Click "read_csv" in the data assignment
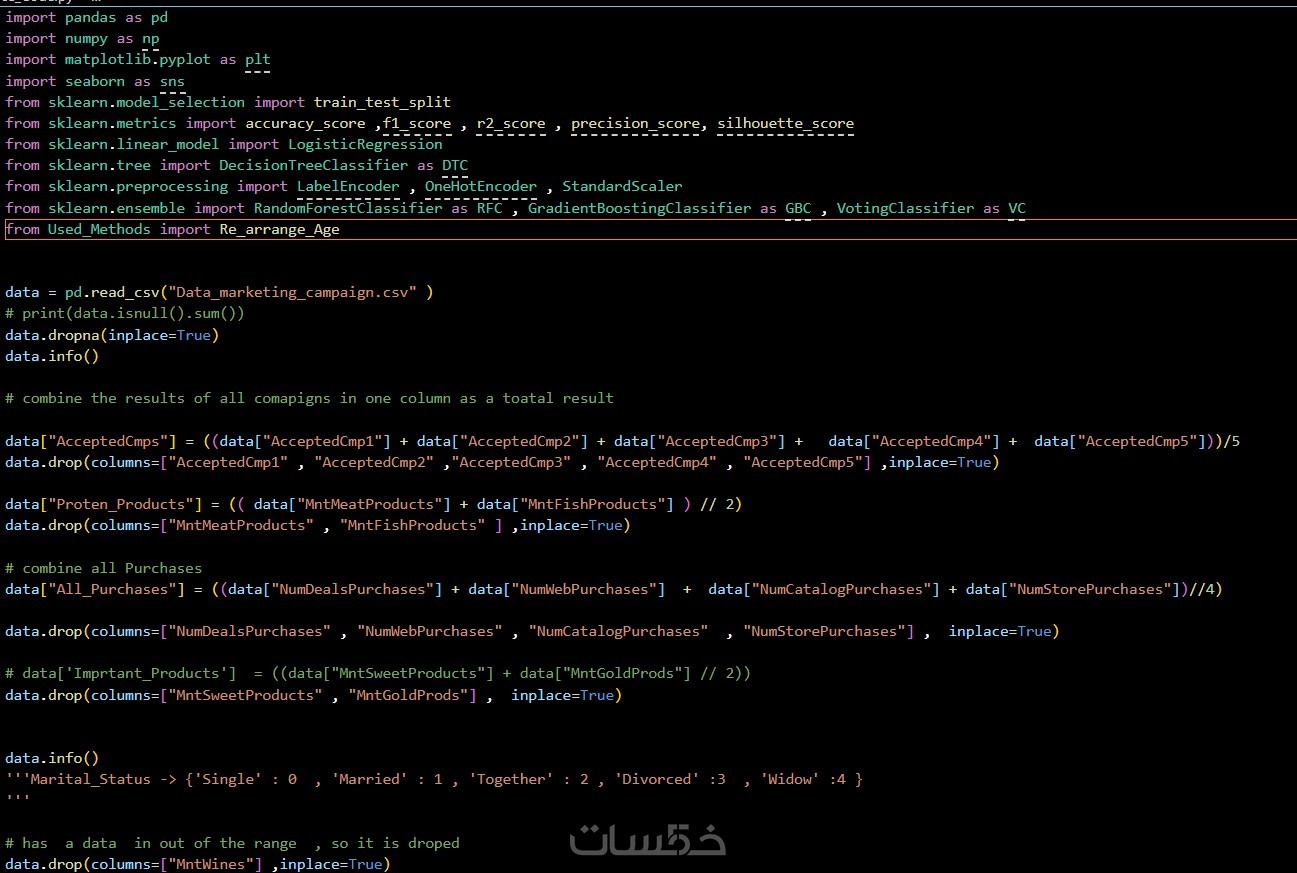Image resolution: width=1297 pixels, height=873 pixels. coord(125,292)
